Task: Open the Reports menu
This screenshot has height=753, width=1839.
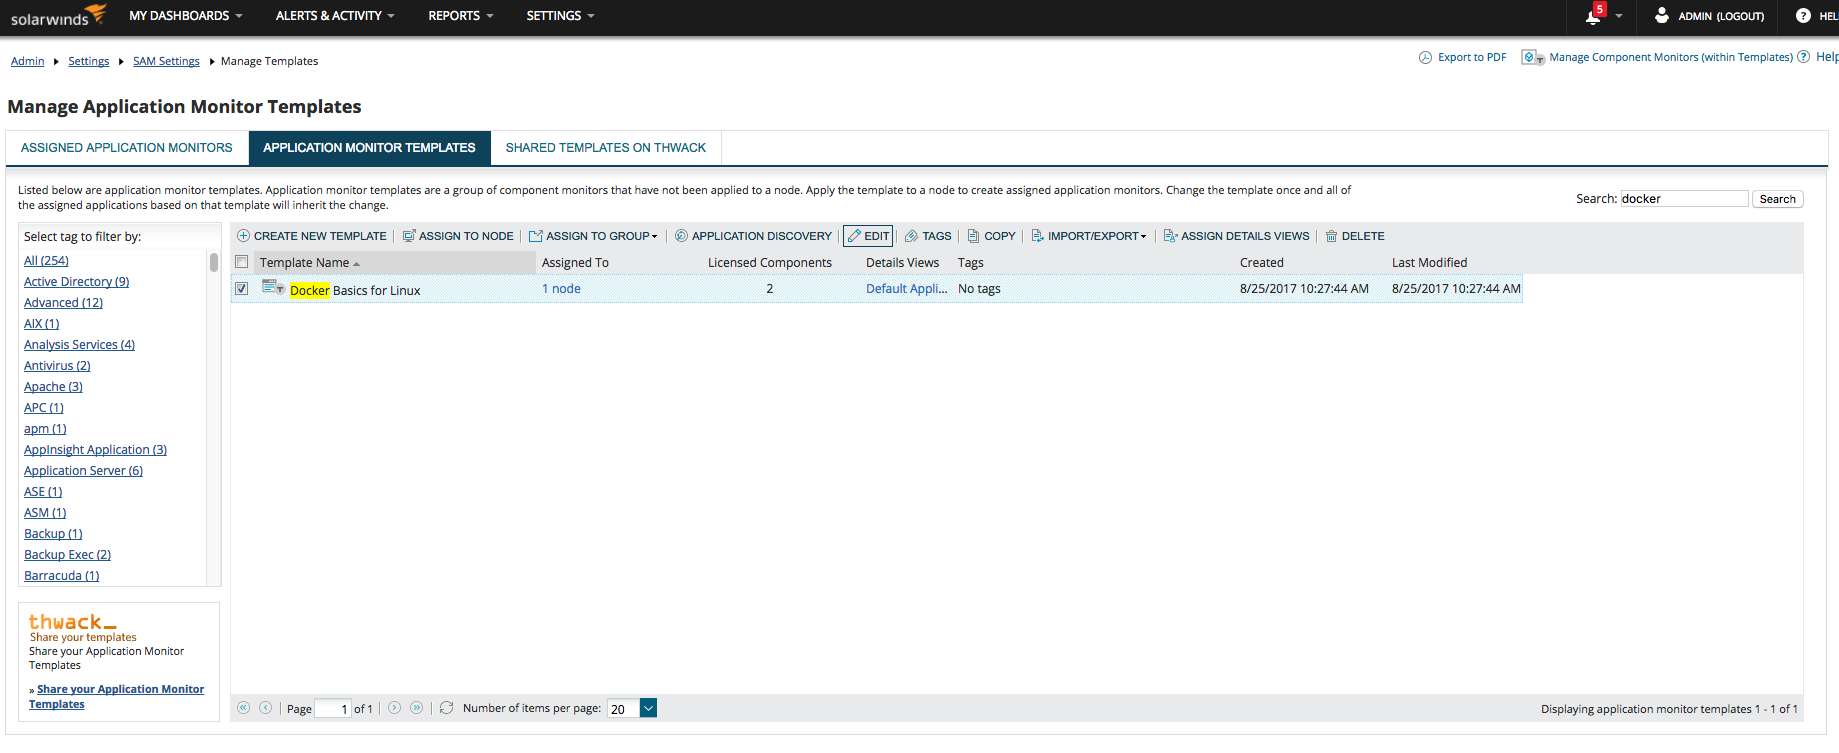Action: pyautogui.click(x=461, y=16)
